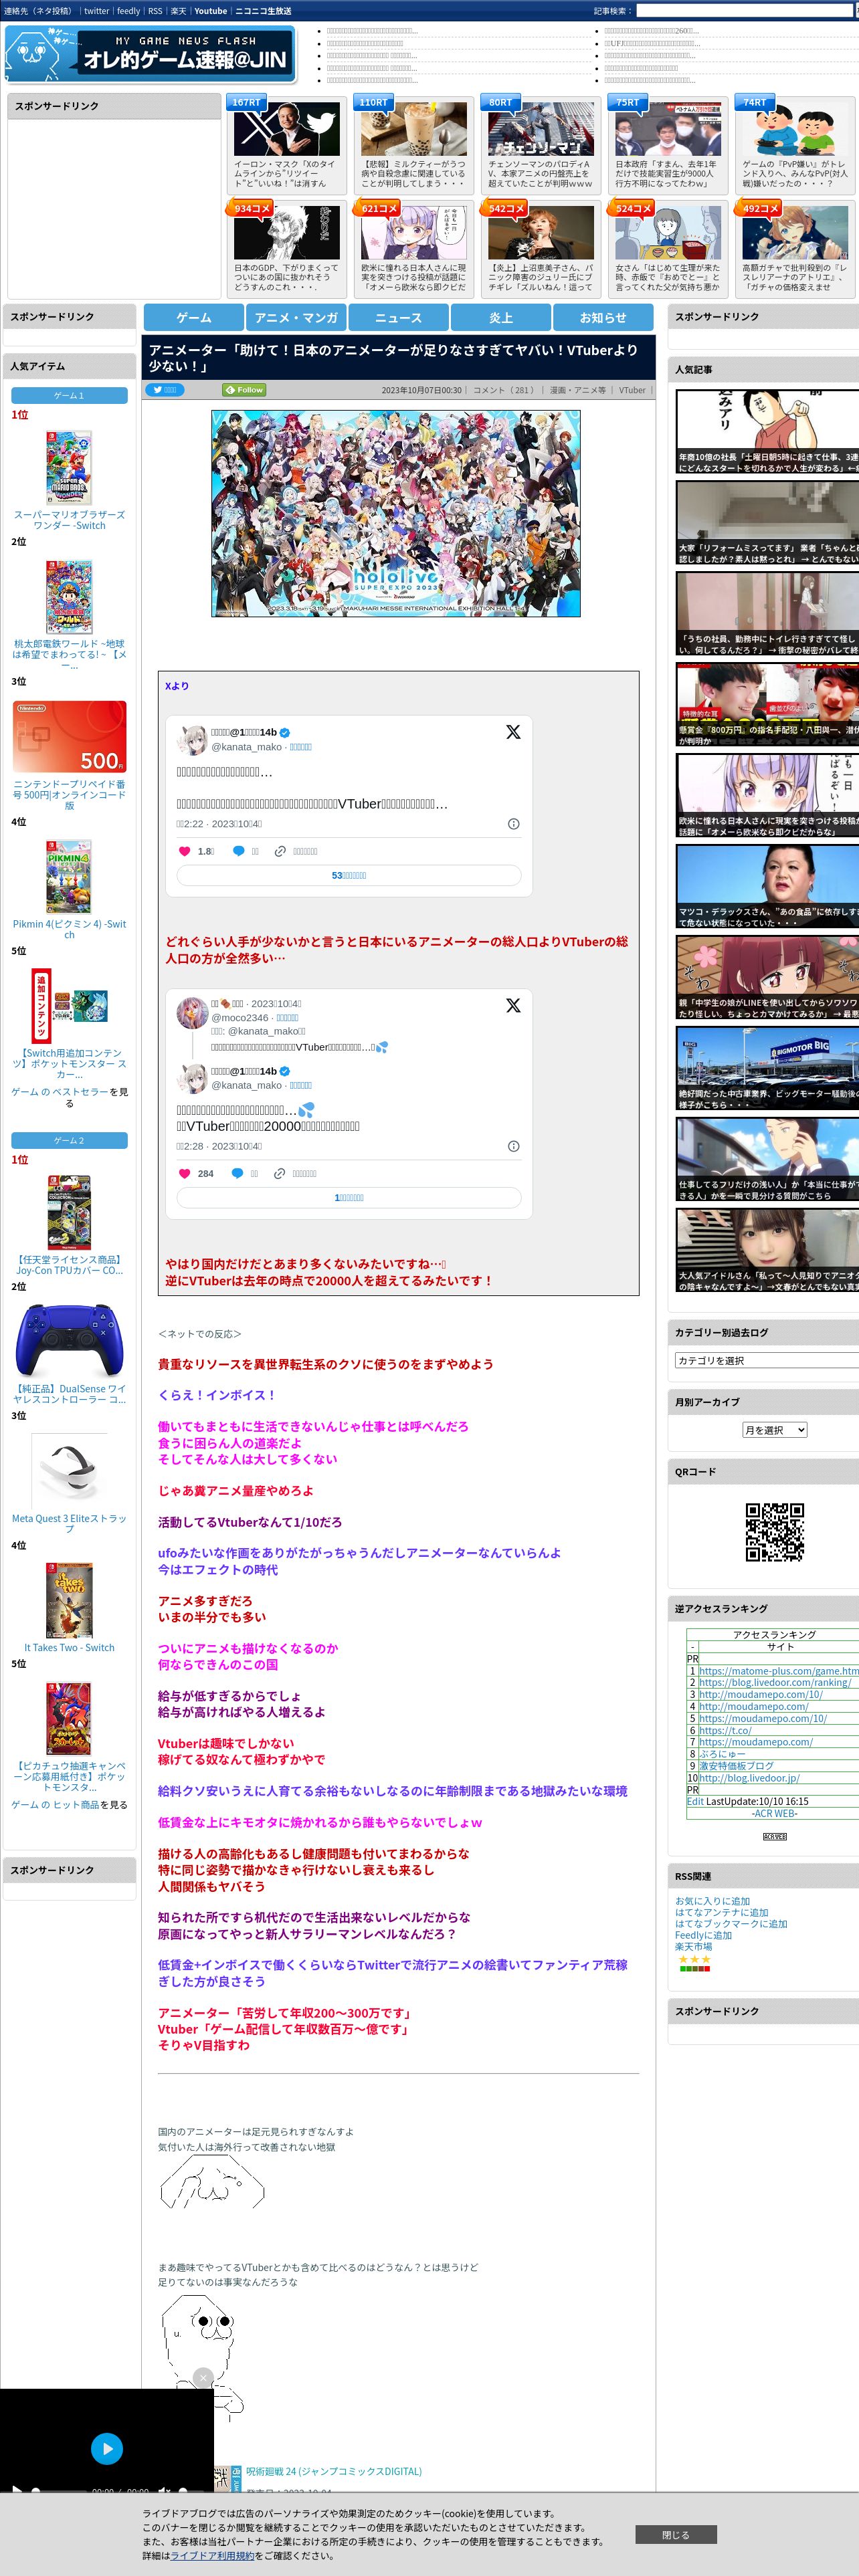The height and width of the screenshot is (2576, 859).
Task: Click お気に入りに追加 link
Action: [712, 1901]
